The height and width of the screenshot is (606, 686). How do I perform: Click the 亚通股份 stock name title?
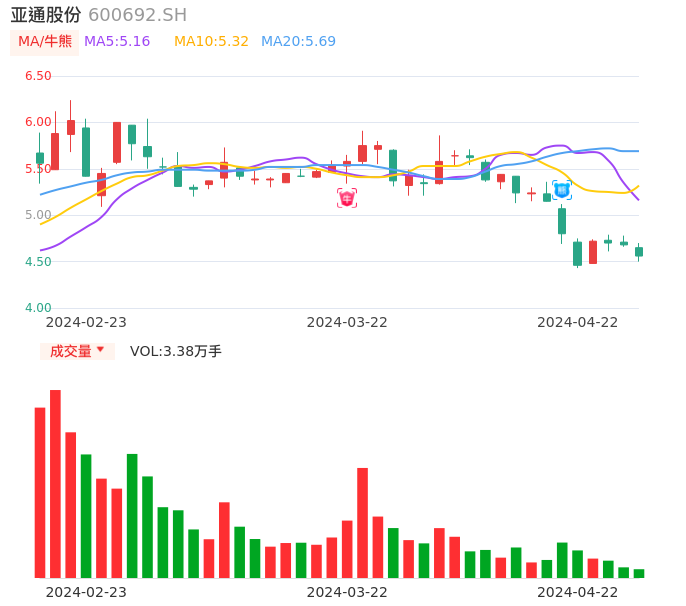pos(46,15)
